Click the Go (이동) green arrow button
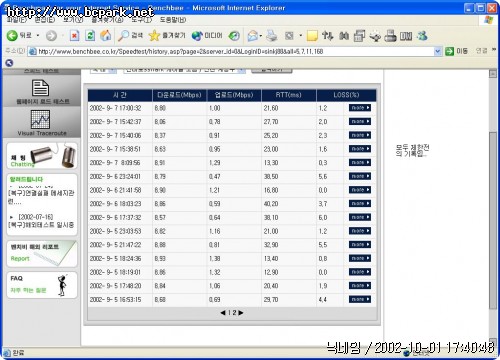Screen dimensions: 500x360 pos(457,51)
